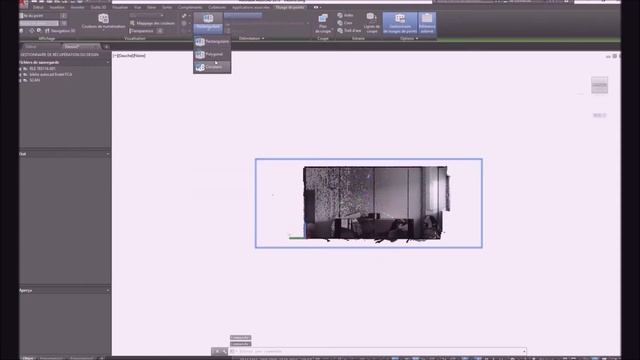Toggle Gestionnaire de nuages de points
This screenshot has width=640, height=360.
pos(400,23)
